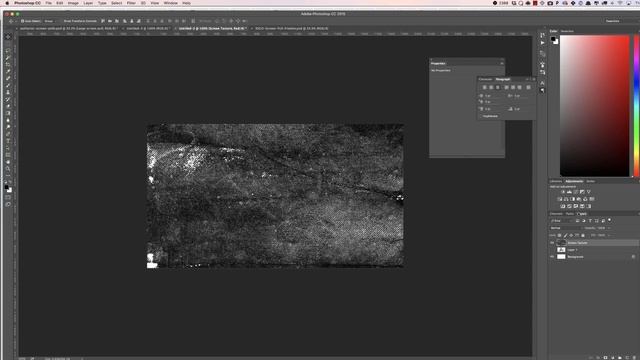
Task: Click the vertical hue slider
Action: (x=636, y=106)
